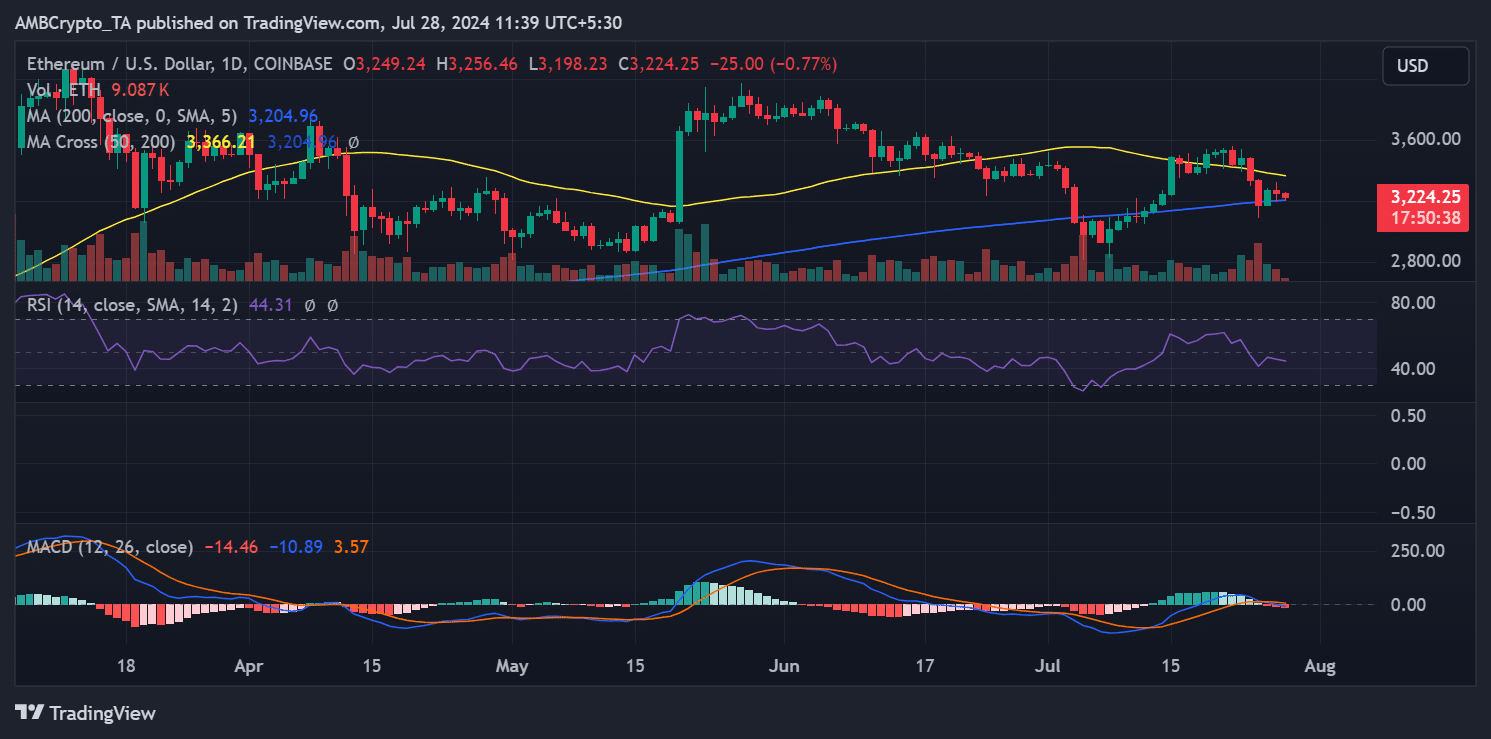Click the Vol · ETH indicator legend

click(x=63, y=90)
